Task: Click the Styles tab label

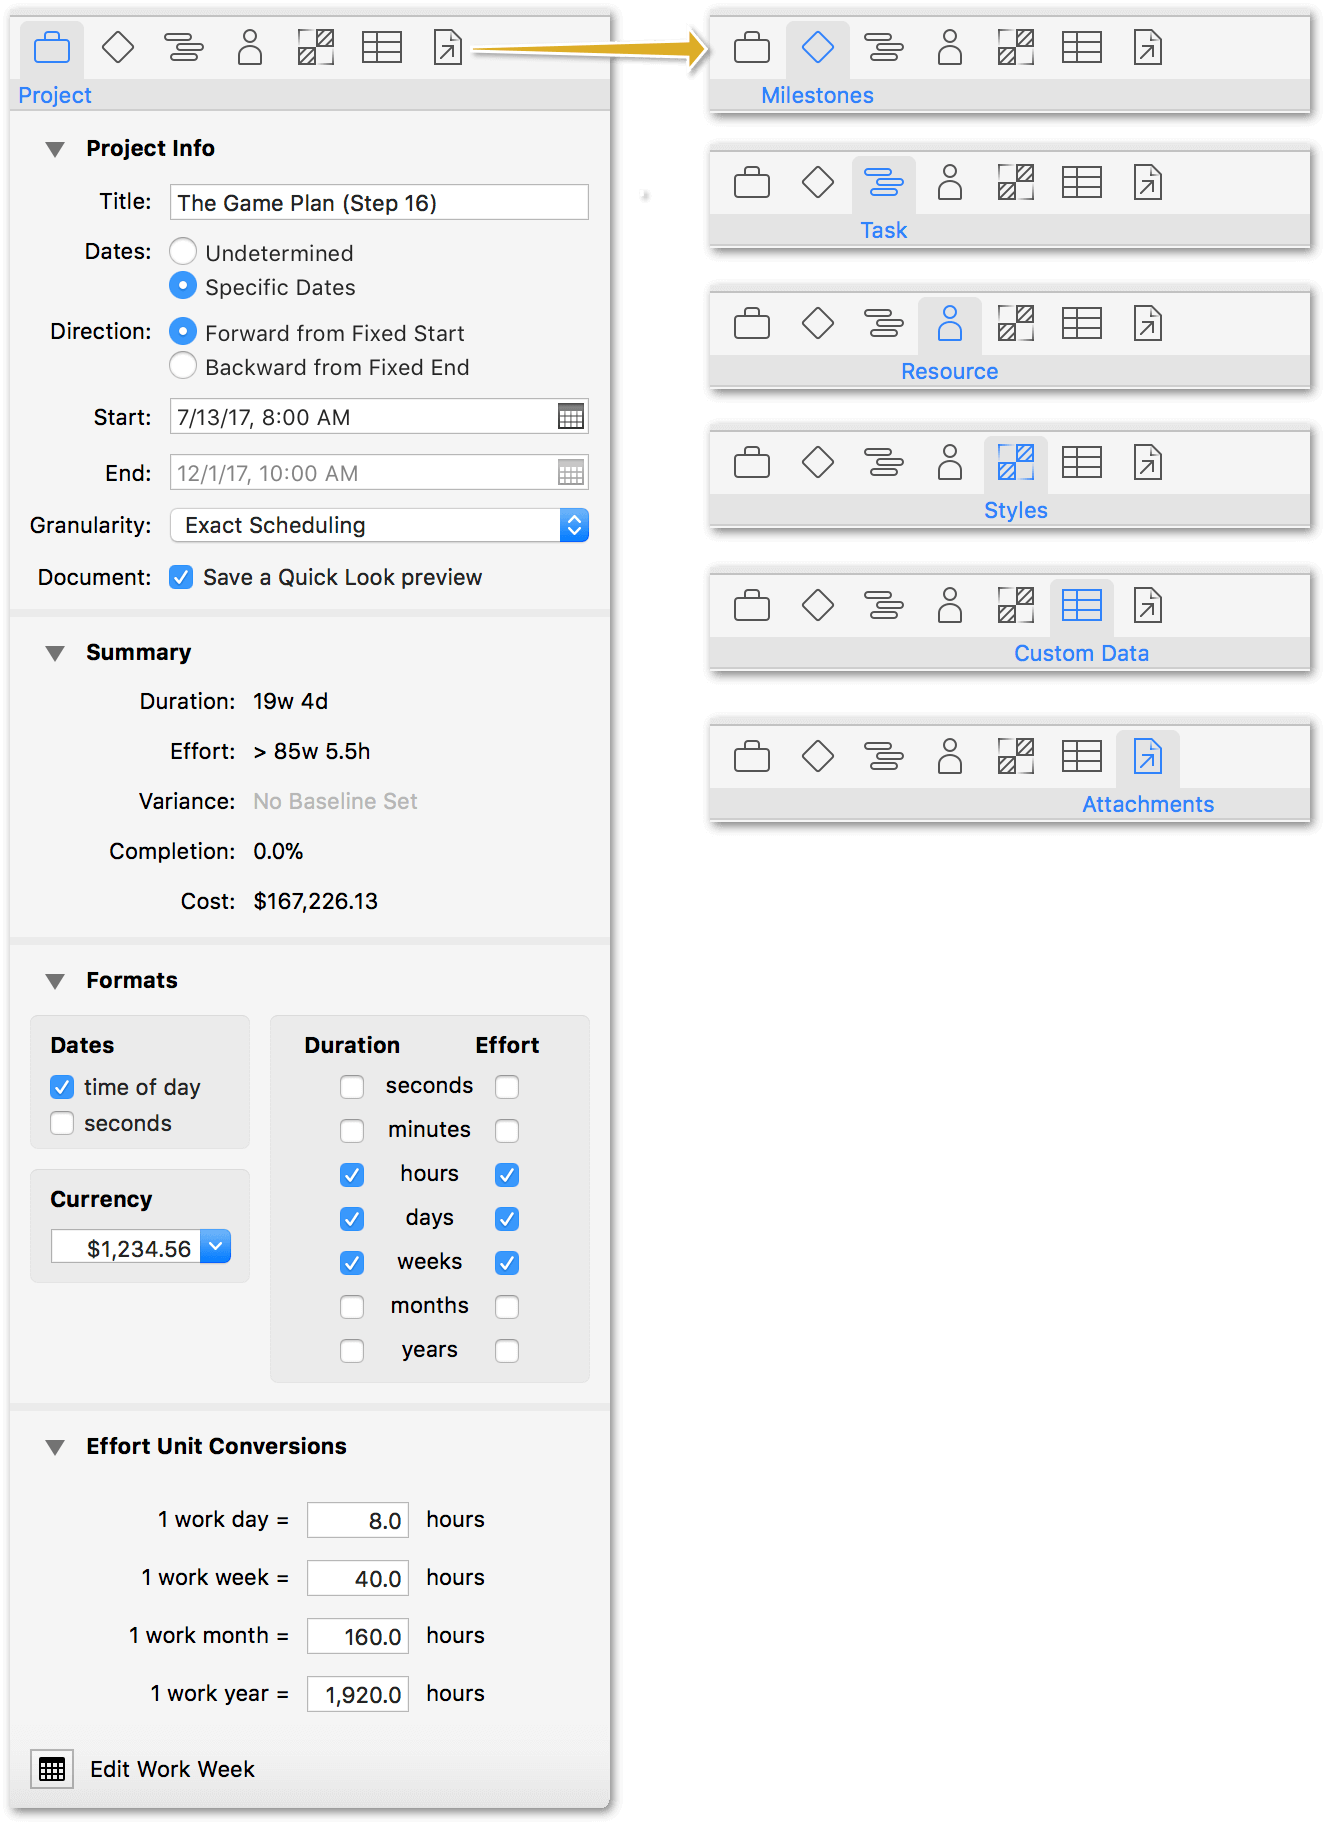Action: [x=1015, y=510]
